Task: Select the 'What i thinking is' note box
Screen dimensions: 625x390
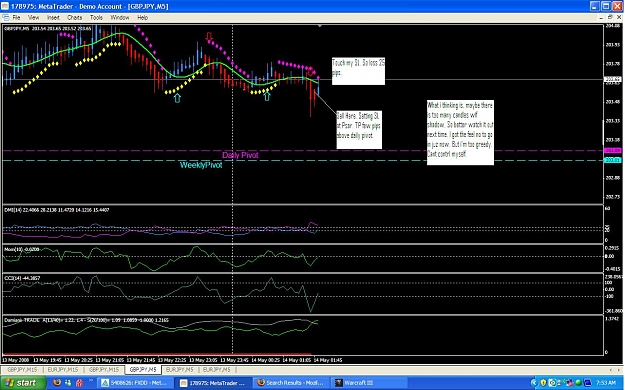Action: (460, 132)
